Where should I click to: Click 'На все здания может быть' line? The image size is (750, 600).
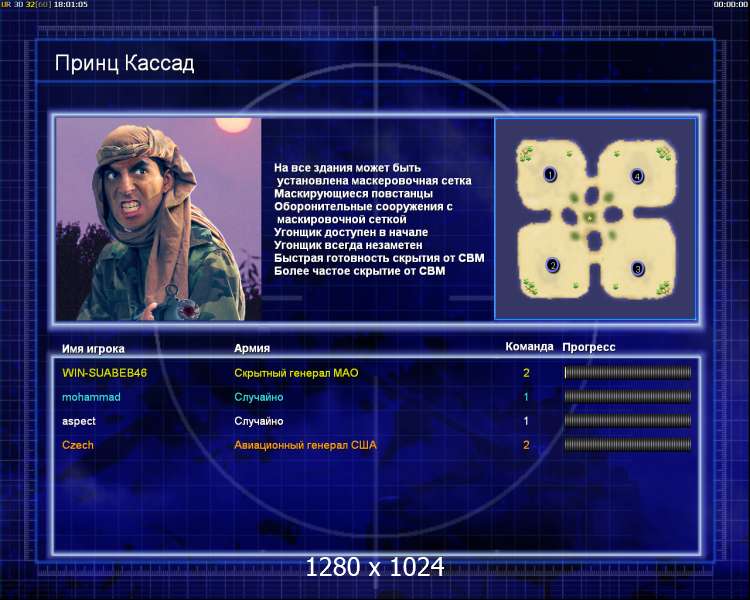tap(347, 168)
